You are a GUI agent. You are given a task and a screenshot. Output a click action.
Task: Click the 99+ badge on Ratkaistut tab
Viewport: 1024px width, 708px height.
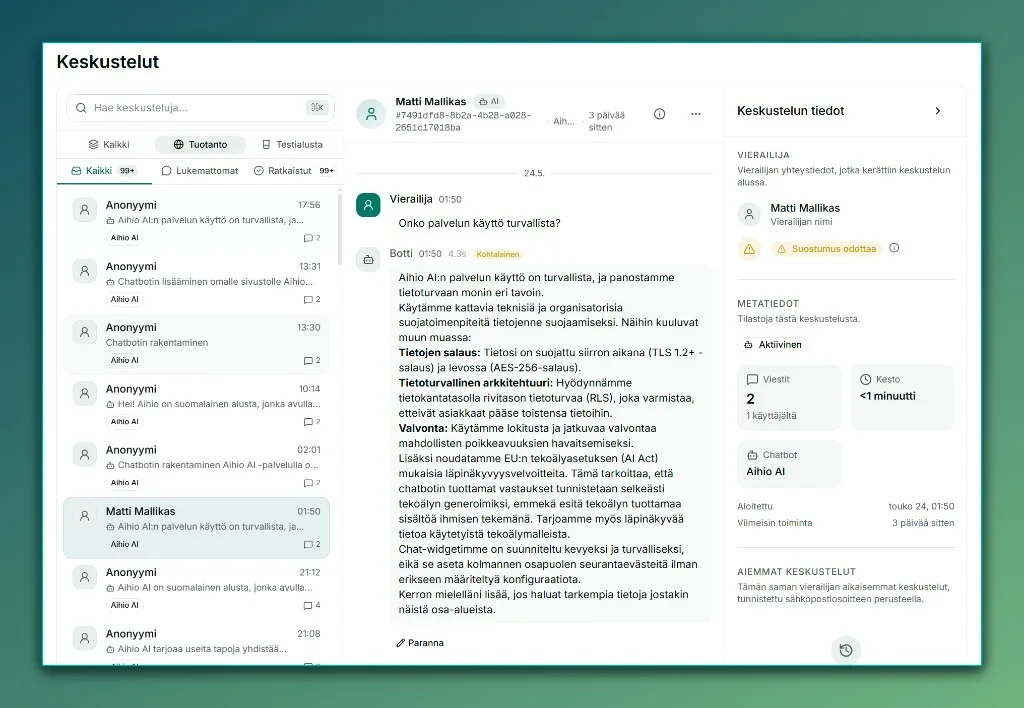click(327, 170)
